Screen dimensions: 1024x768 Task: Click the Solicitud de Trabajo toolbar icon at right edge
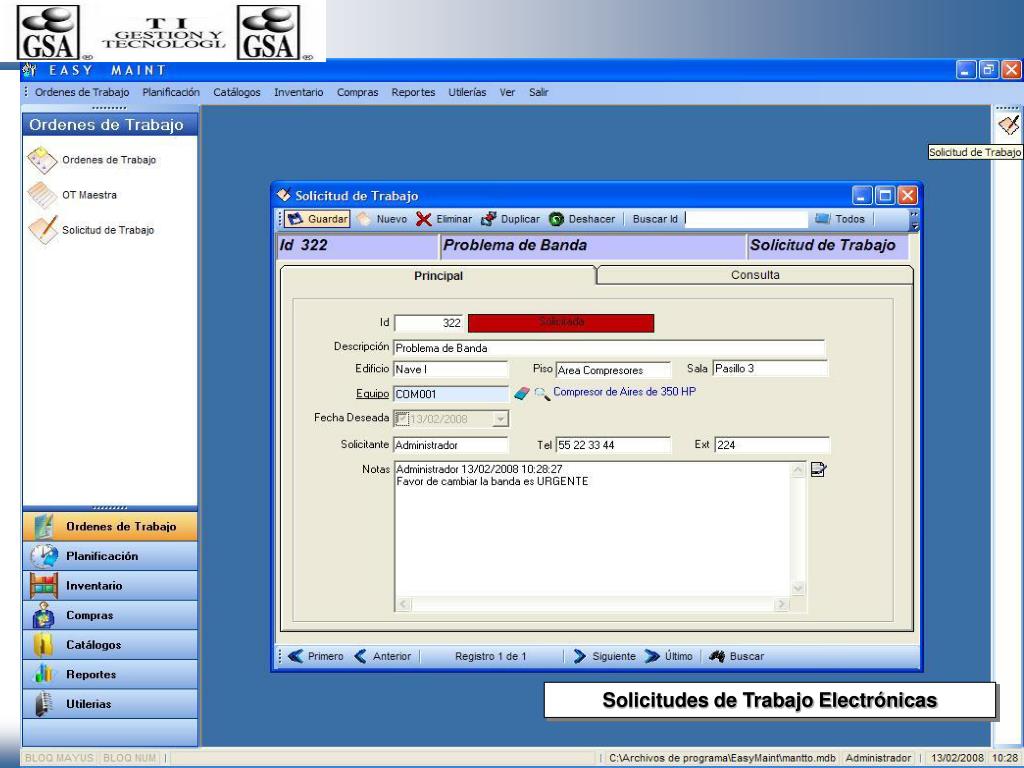pyautogui.click(x=1008, y=124)
